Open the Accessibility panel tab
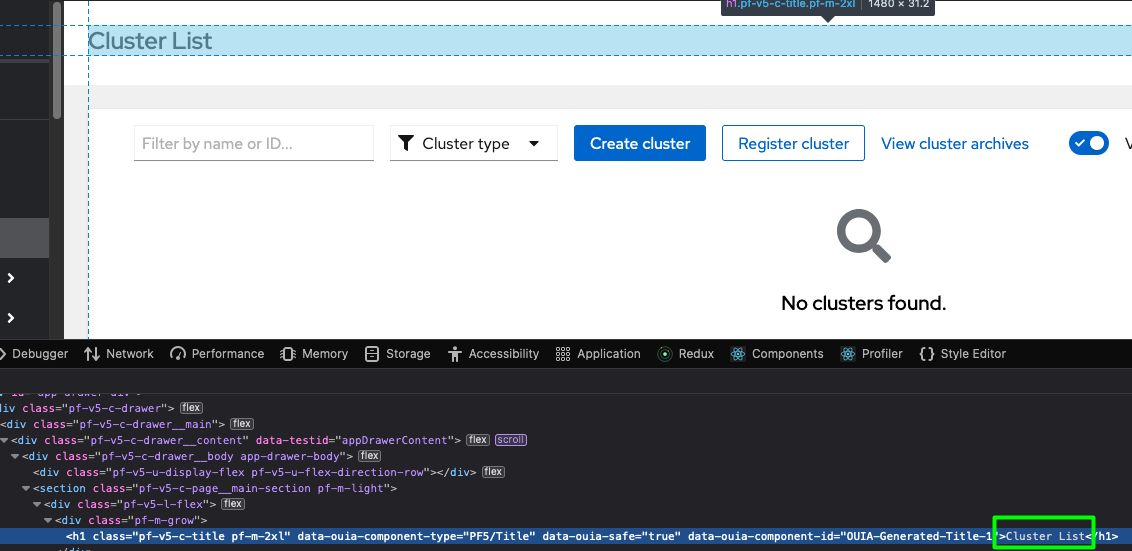Viewport: 1132px width, 551px height. (493, 354)
